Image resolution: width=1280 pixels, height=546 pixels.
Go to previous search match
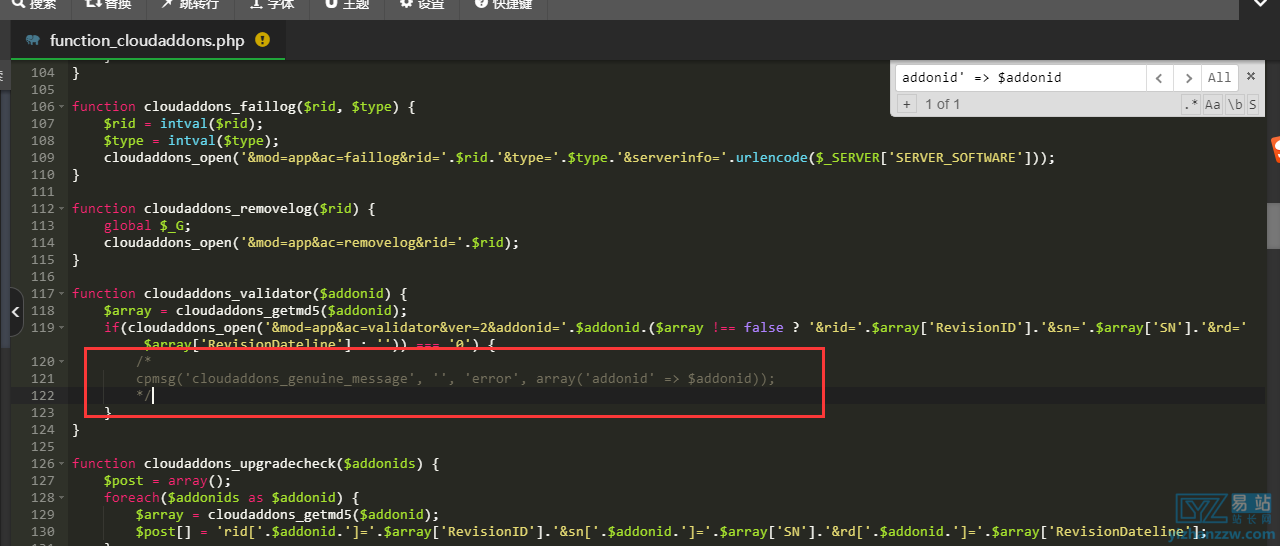tap(1159, 78)
